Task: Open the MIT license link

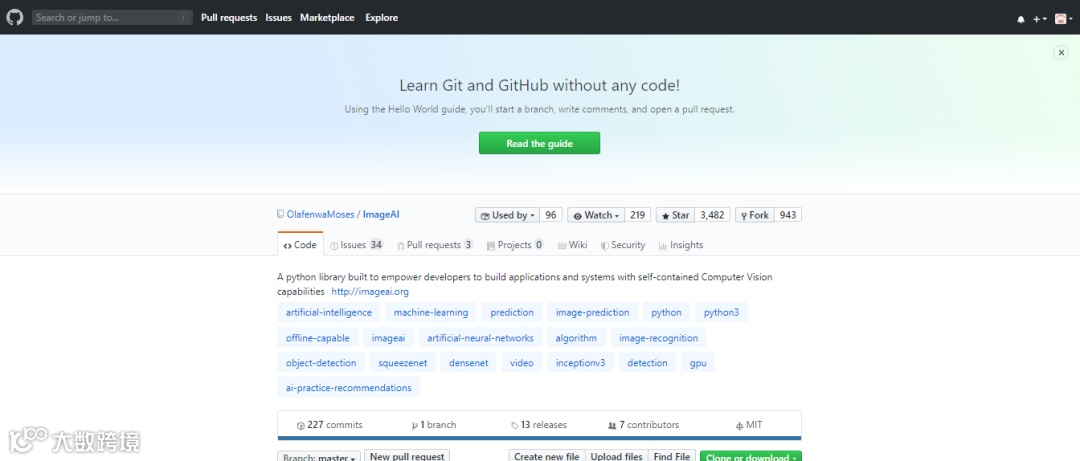Action: pos(749,424)
